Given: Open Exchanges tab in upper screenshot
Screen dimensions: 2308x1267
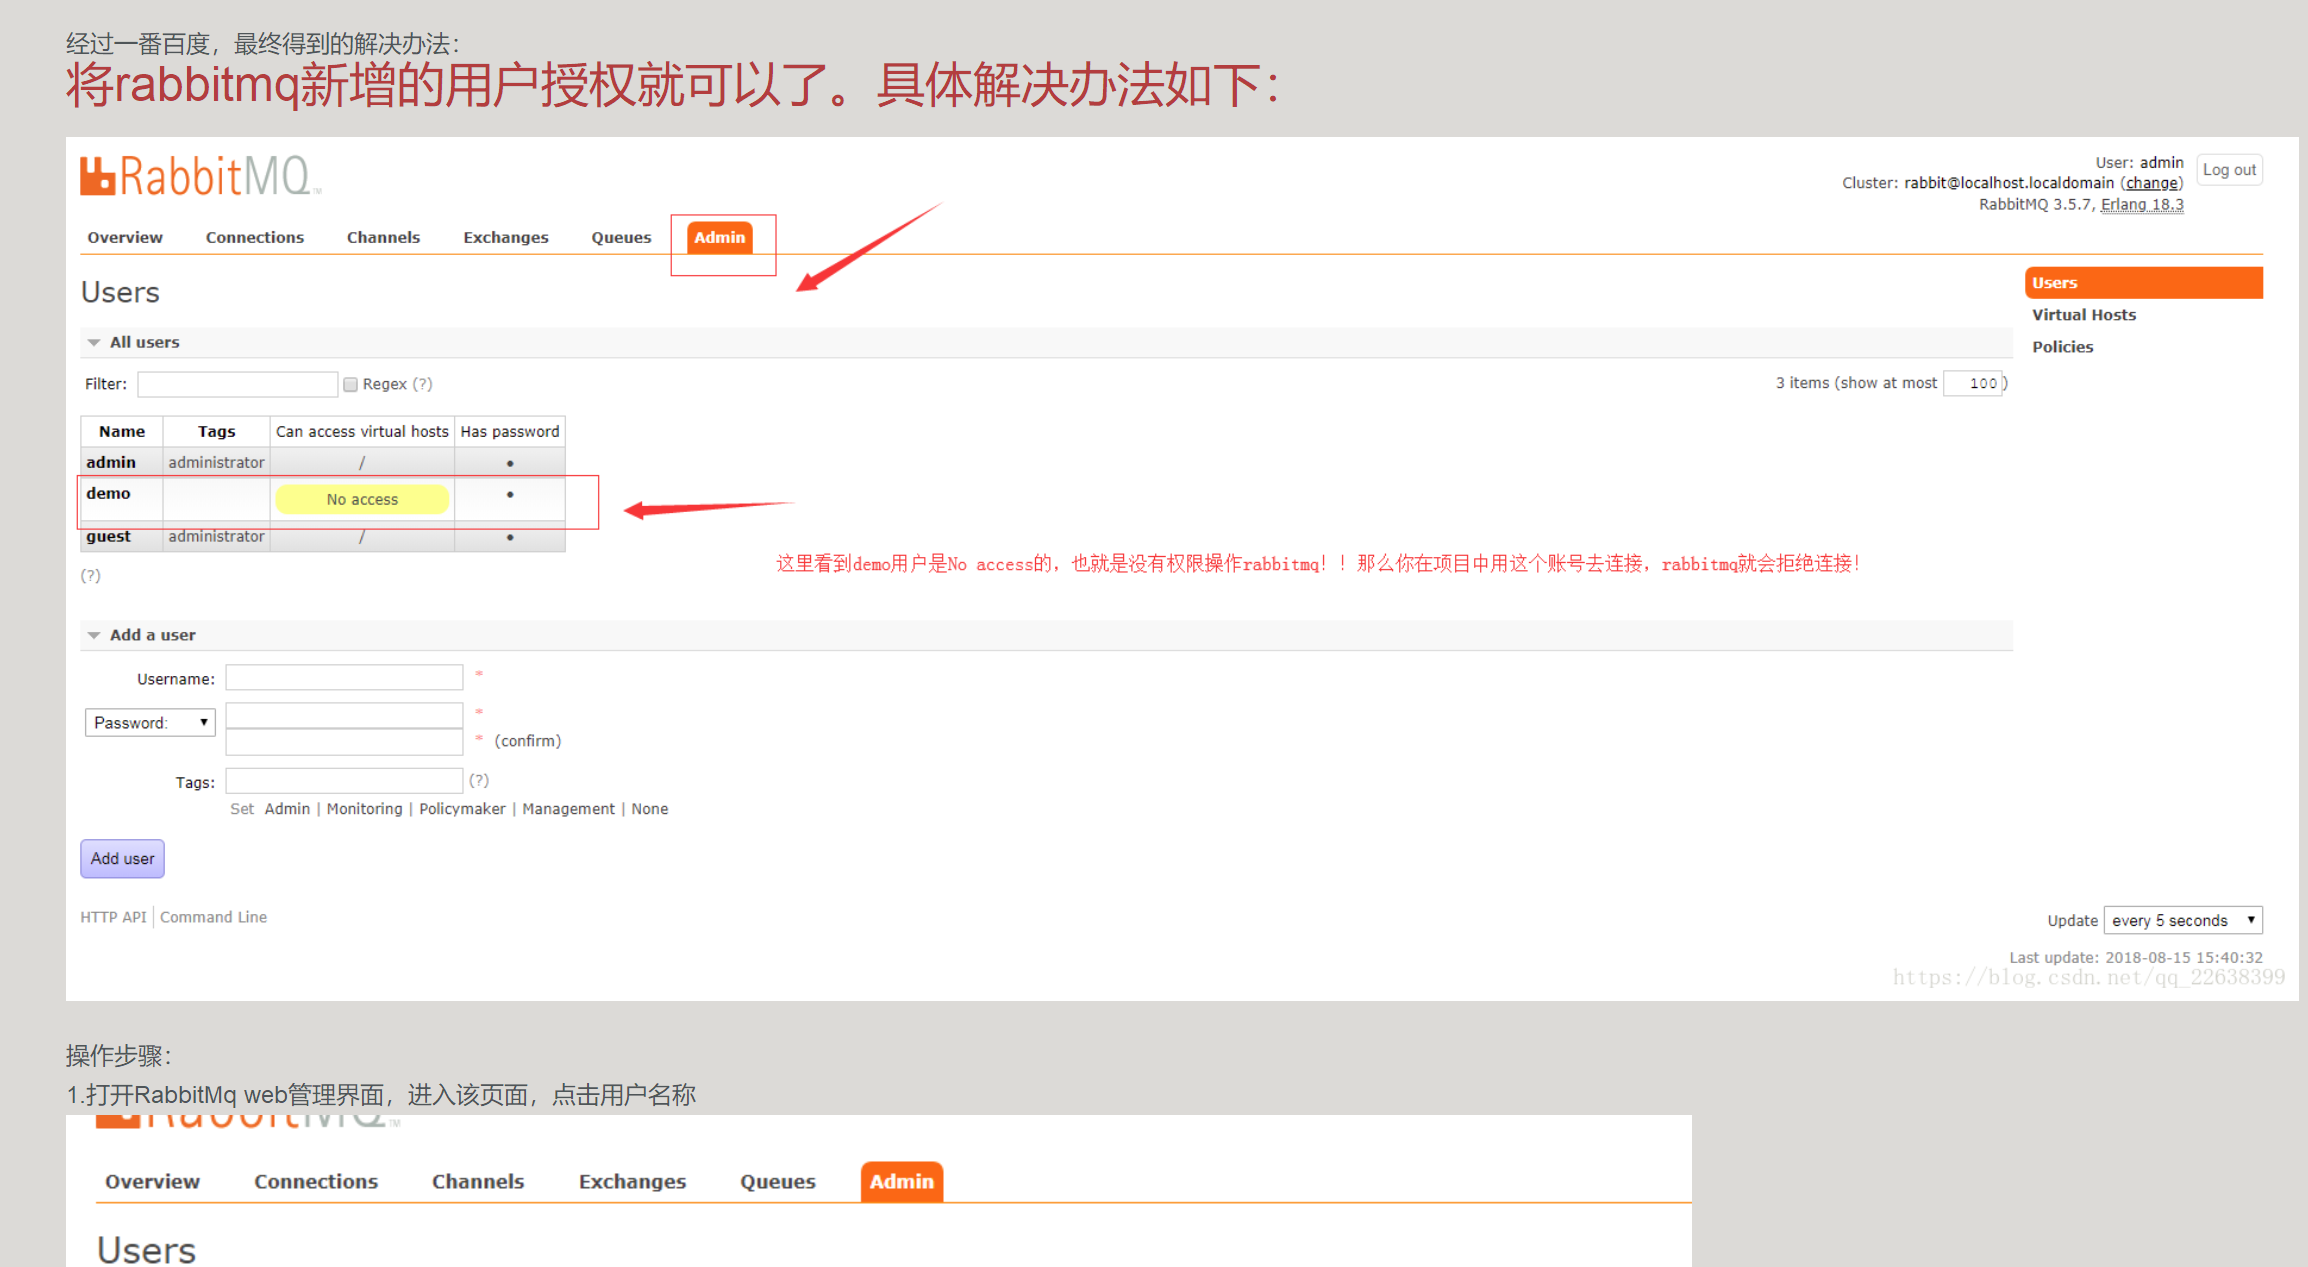Looking at the screenshot, I should 506,237.
